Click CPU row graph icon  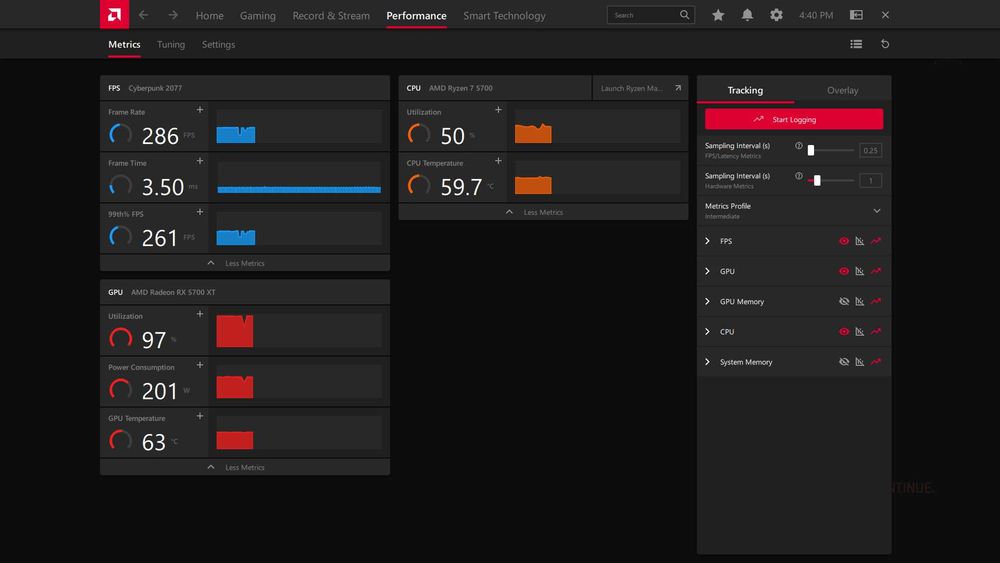pos(860,332)
